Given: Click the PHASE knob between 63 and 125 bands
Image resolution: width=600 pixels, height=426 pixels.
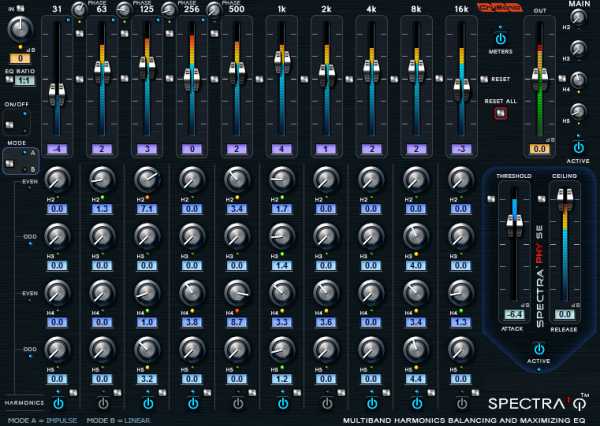Looking at the screenshot, I should tap(124, 10).
